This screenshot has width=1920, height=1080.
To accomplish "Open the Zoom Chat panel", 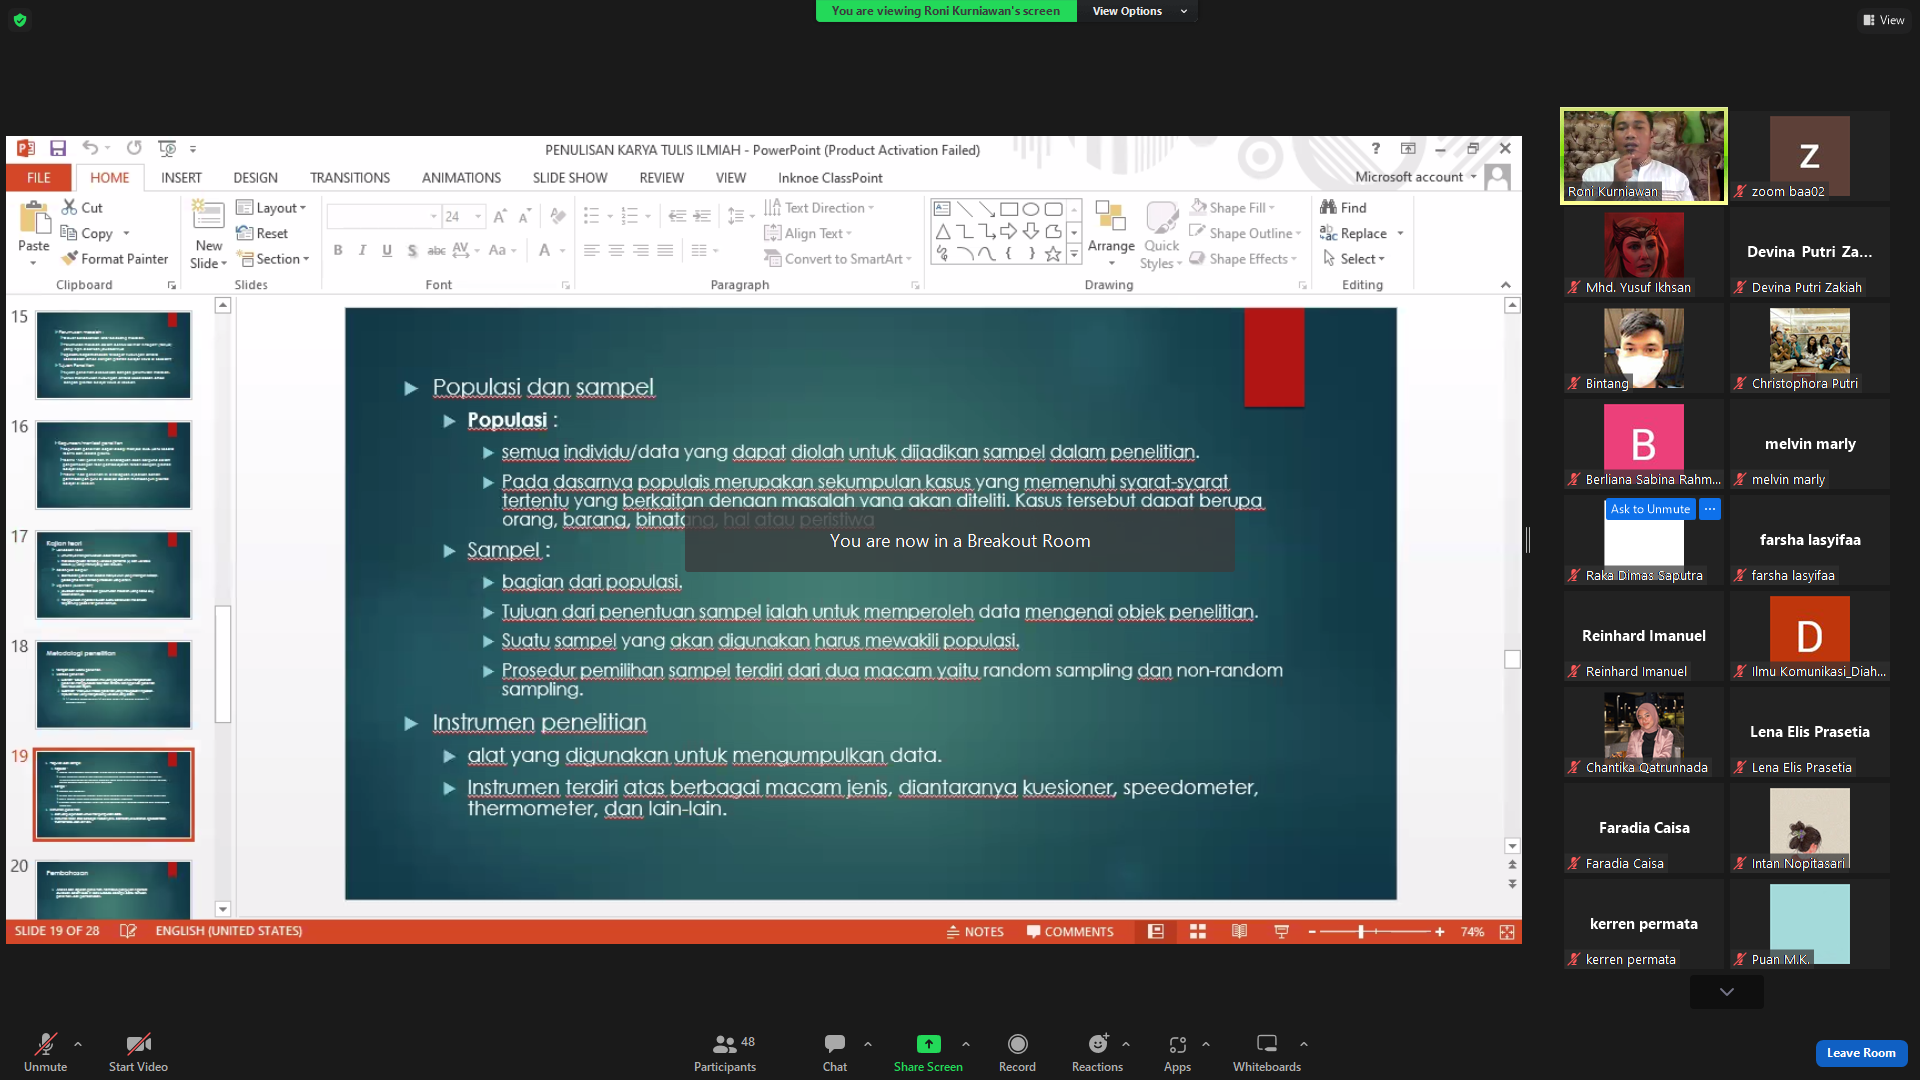I will coord(835,1052).
